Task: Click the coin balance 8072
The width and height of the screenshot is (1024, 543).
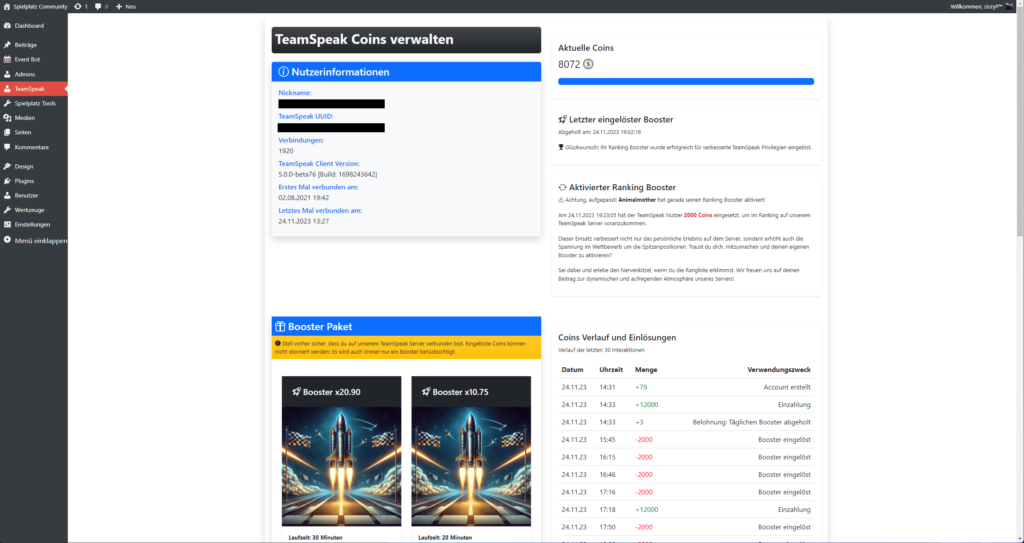Action: tap(569, 65)
